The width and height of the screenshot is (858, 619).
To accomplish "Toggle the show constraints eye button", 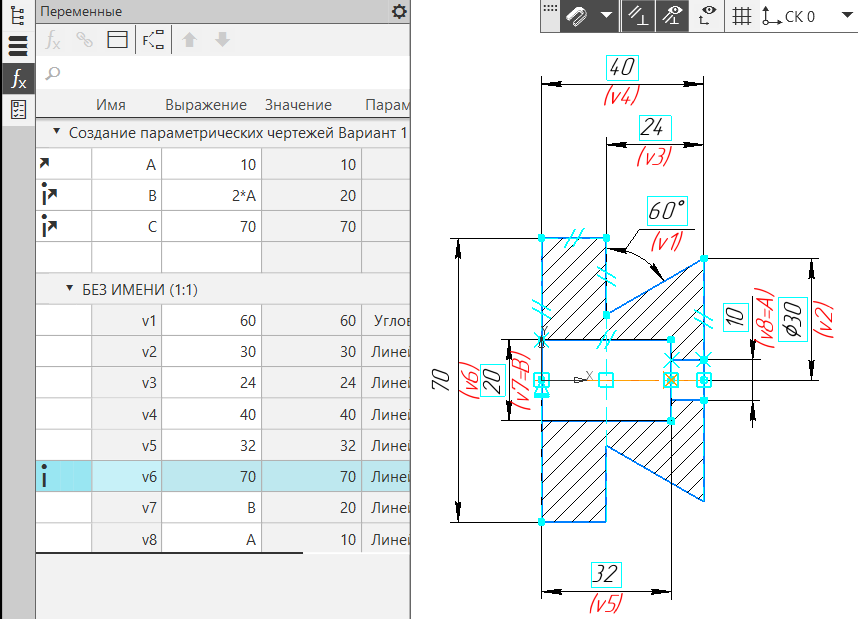I will tap(672, 16).
